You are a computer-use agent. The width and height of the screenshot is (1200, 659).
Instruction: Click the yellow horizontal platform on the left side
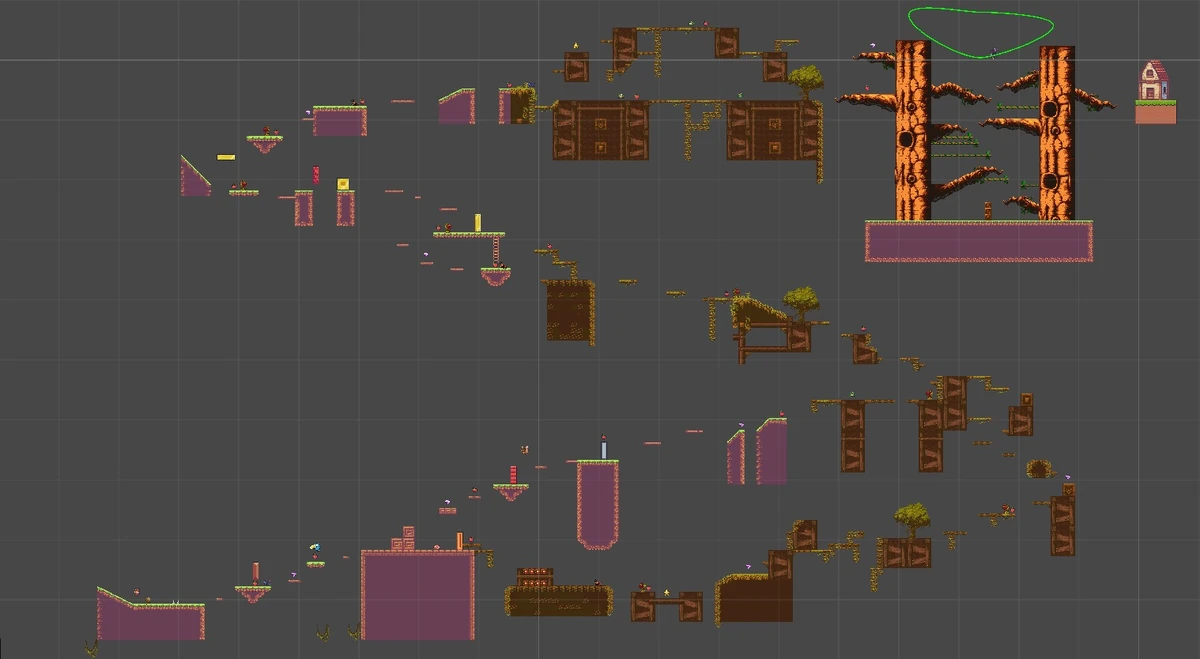tap(226, 157)
